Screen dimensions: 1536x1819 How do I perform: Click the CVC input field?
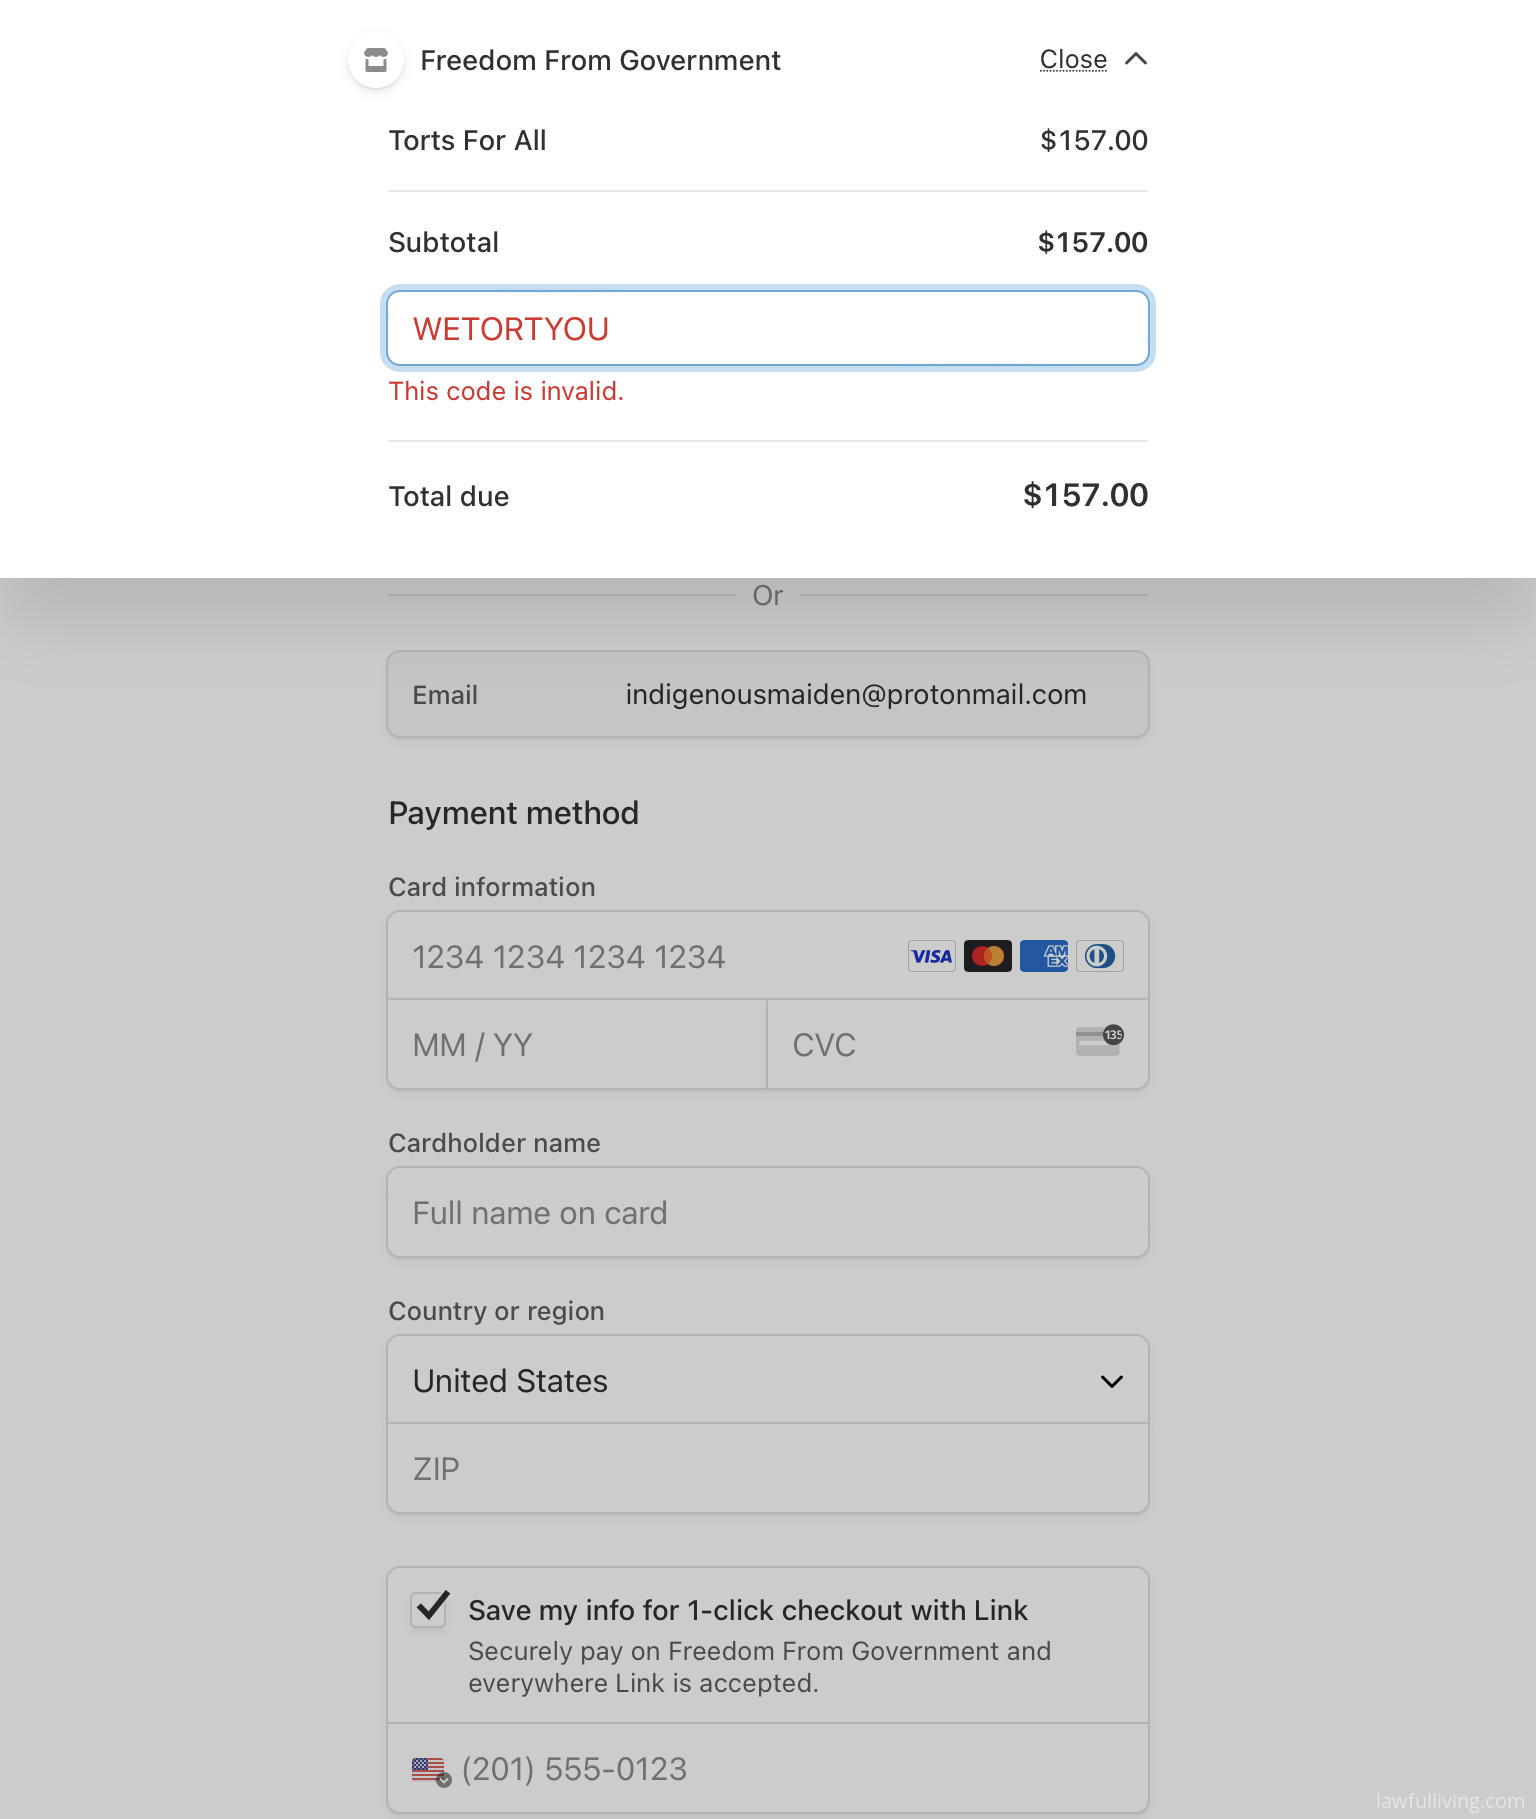(958, 1045)
